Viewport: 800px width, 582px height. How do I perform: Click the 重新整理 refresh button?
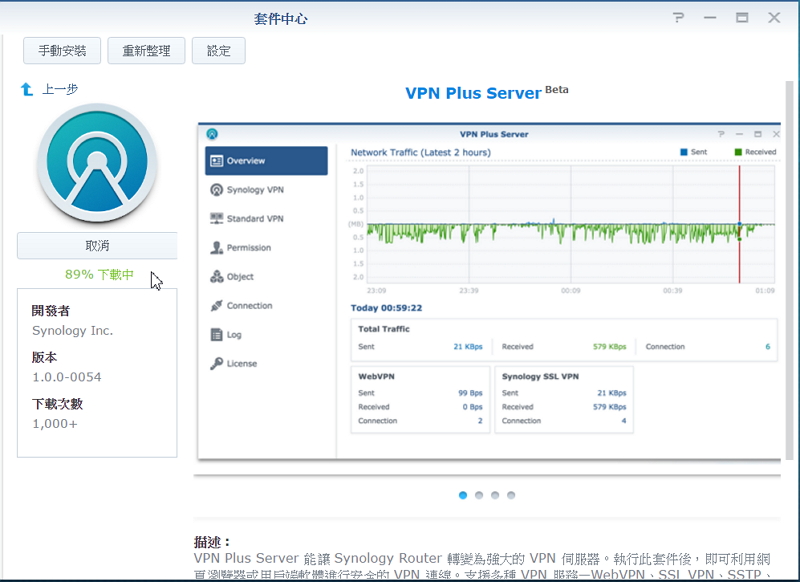click(x=146, y=50)
